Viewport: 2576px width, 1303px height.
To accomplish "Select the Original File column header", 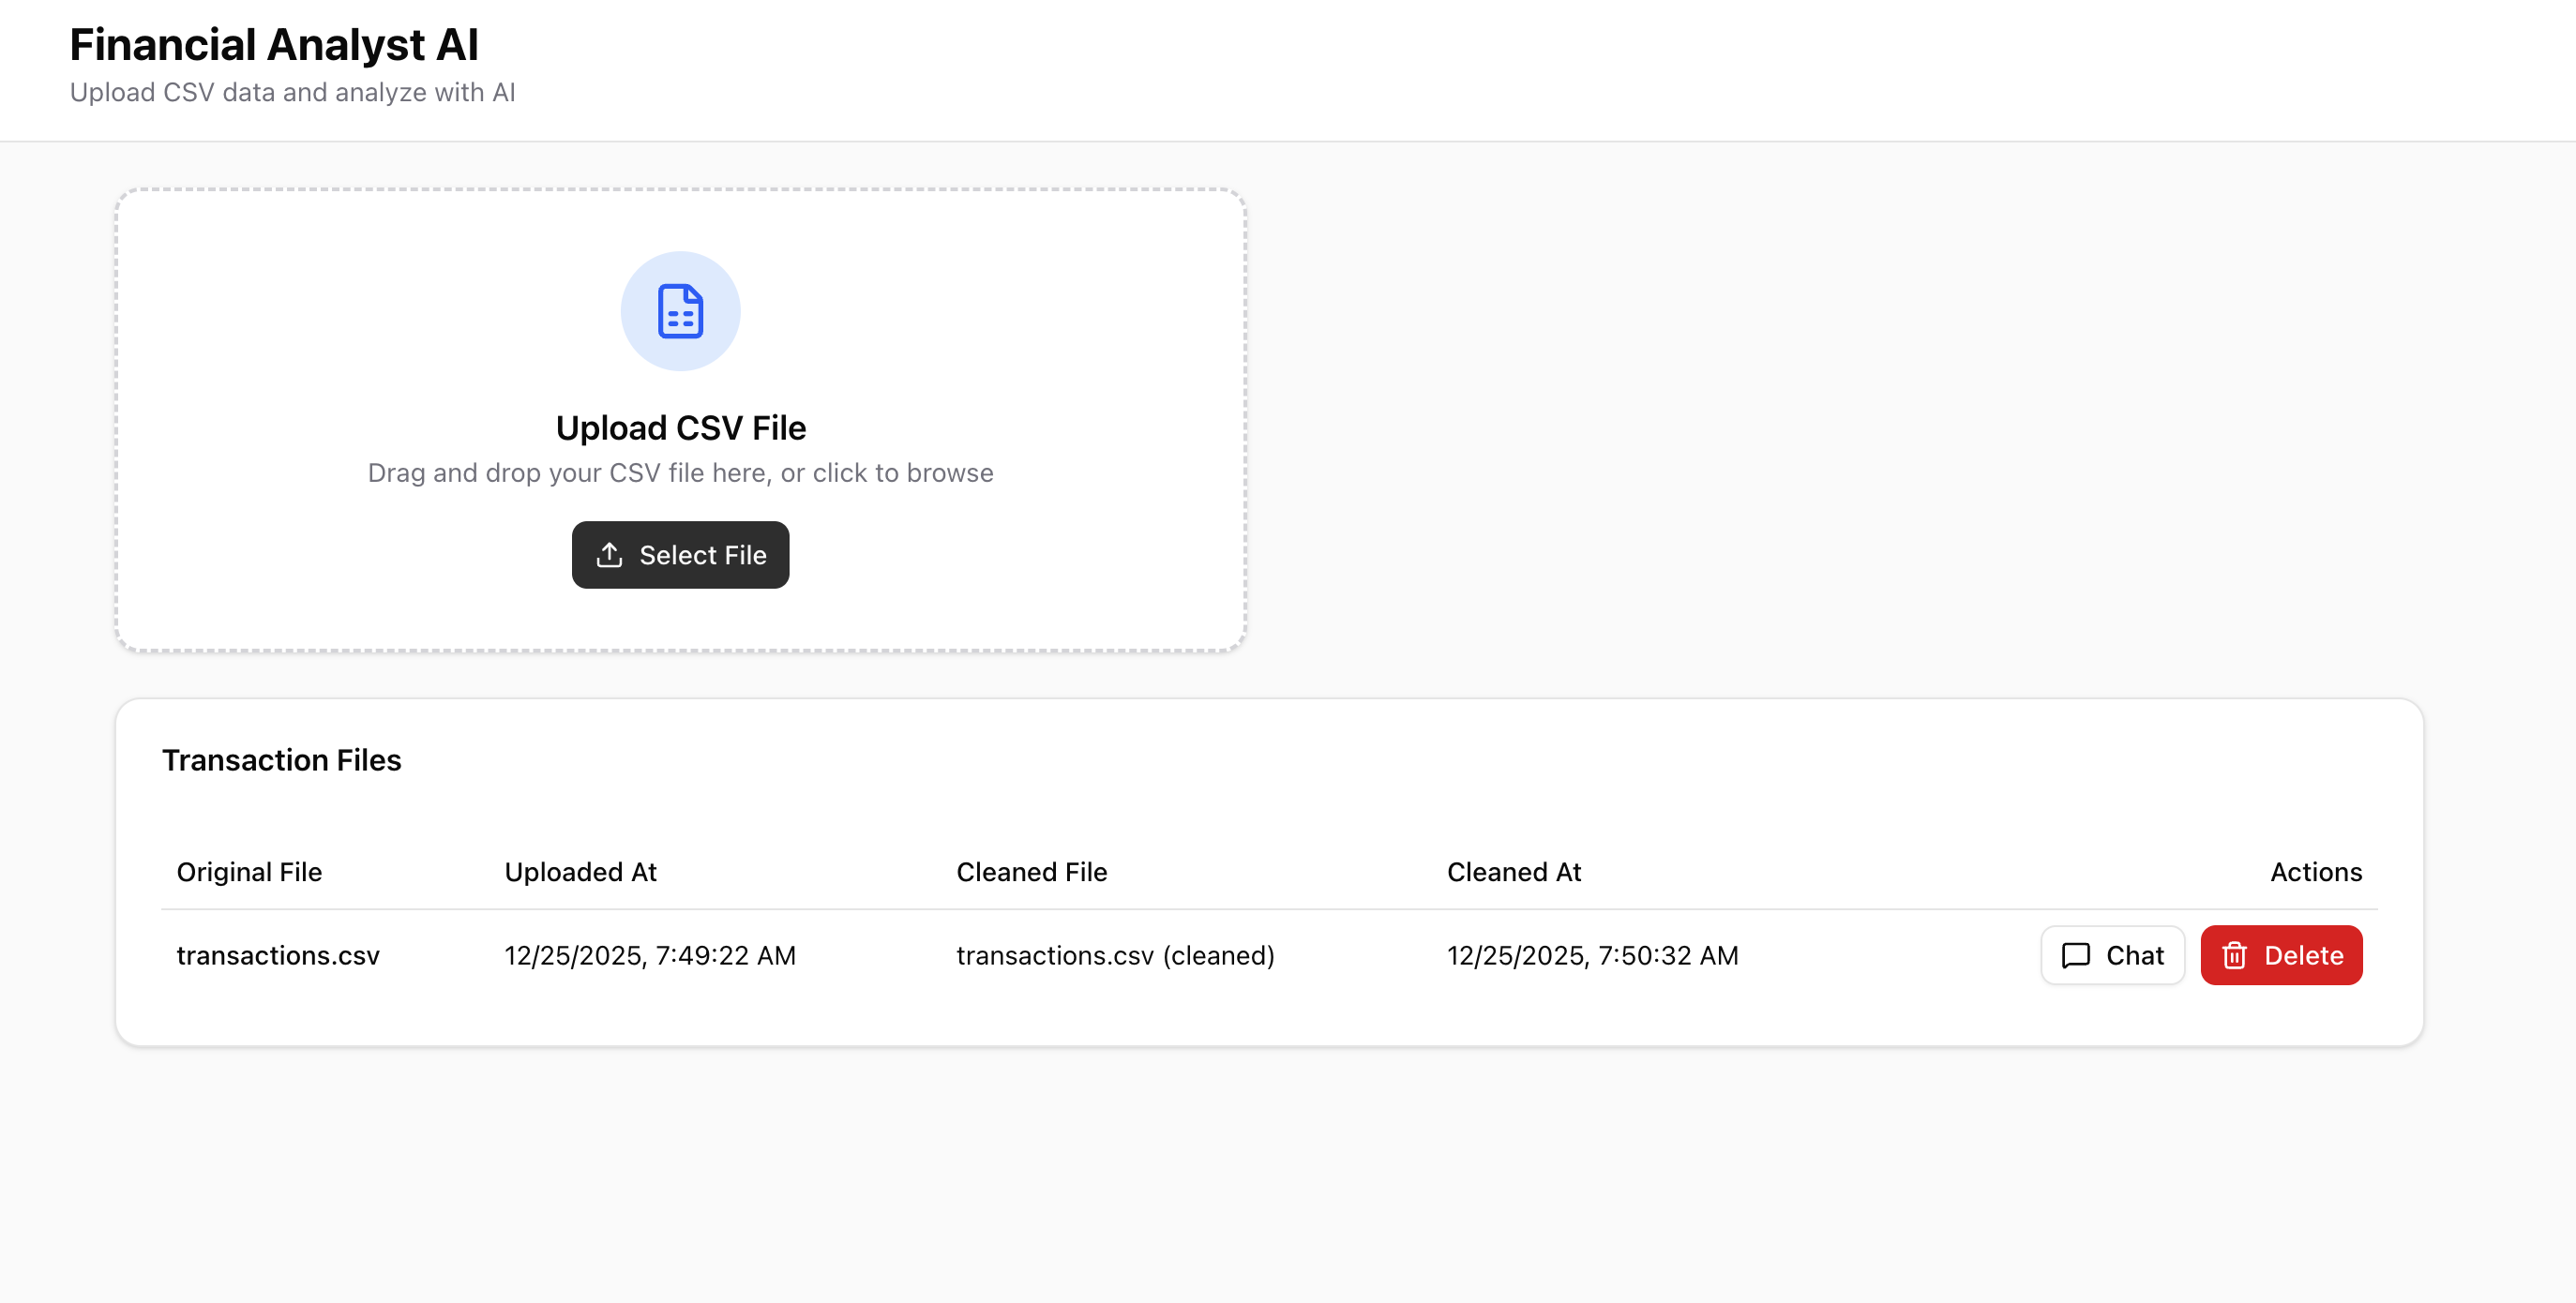I will (x=249, y=872).
